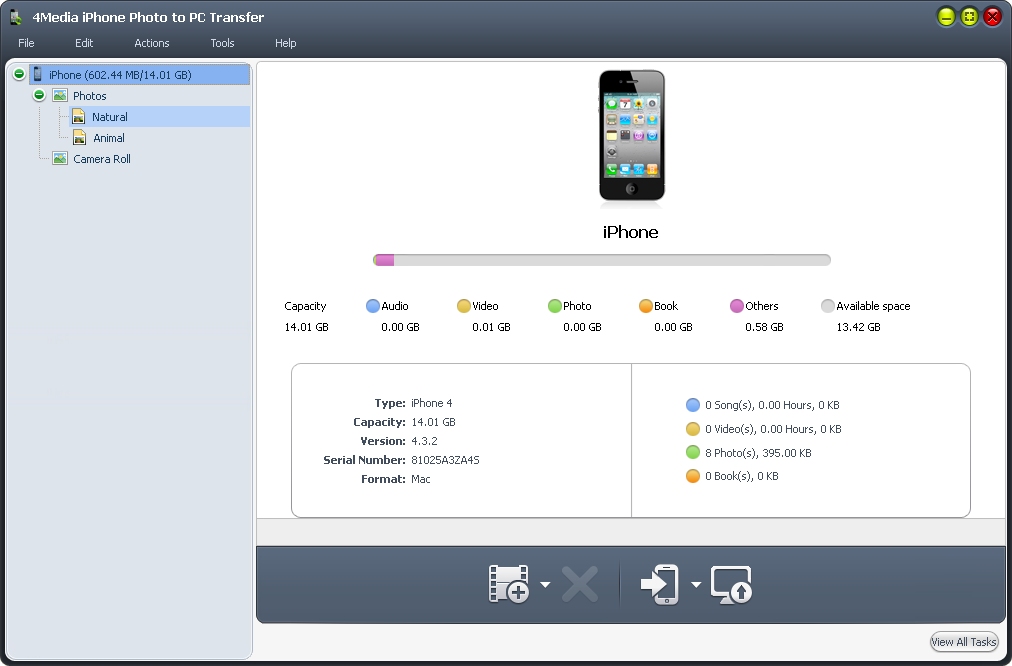Click the gray Available space legend dot
The width and height of the screenshot is (1012, 666).
tap(827, 306)
